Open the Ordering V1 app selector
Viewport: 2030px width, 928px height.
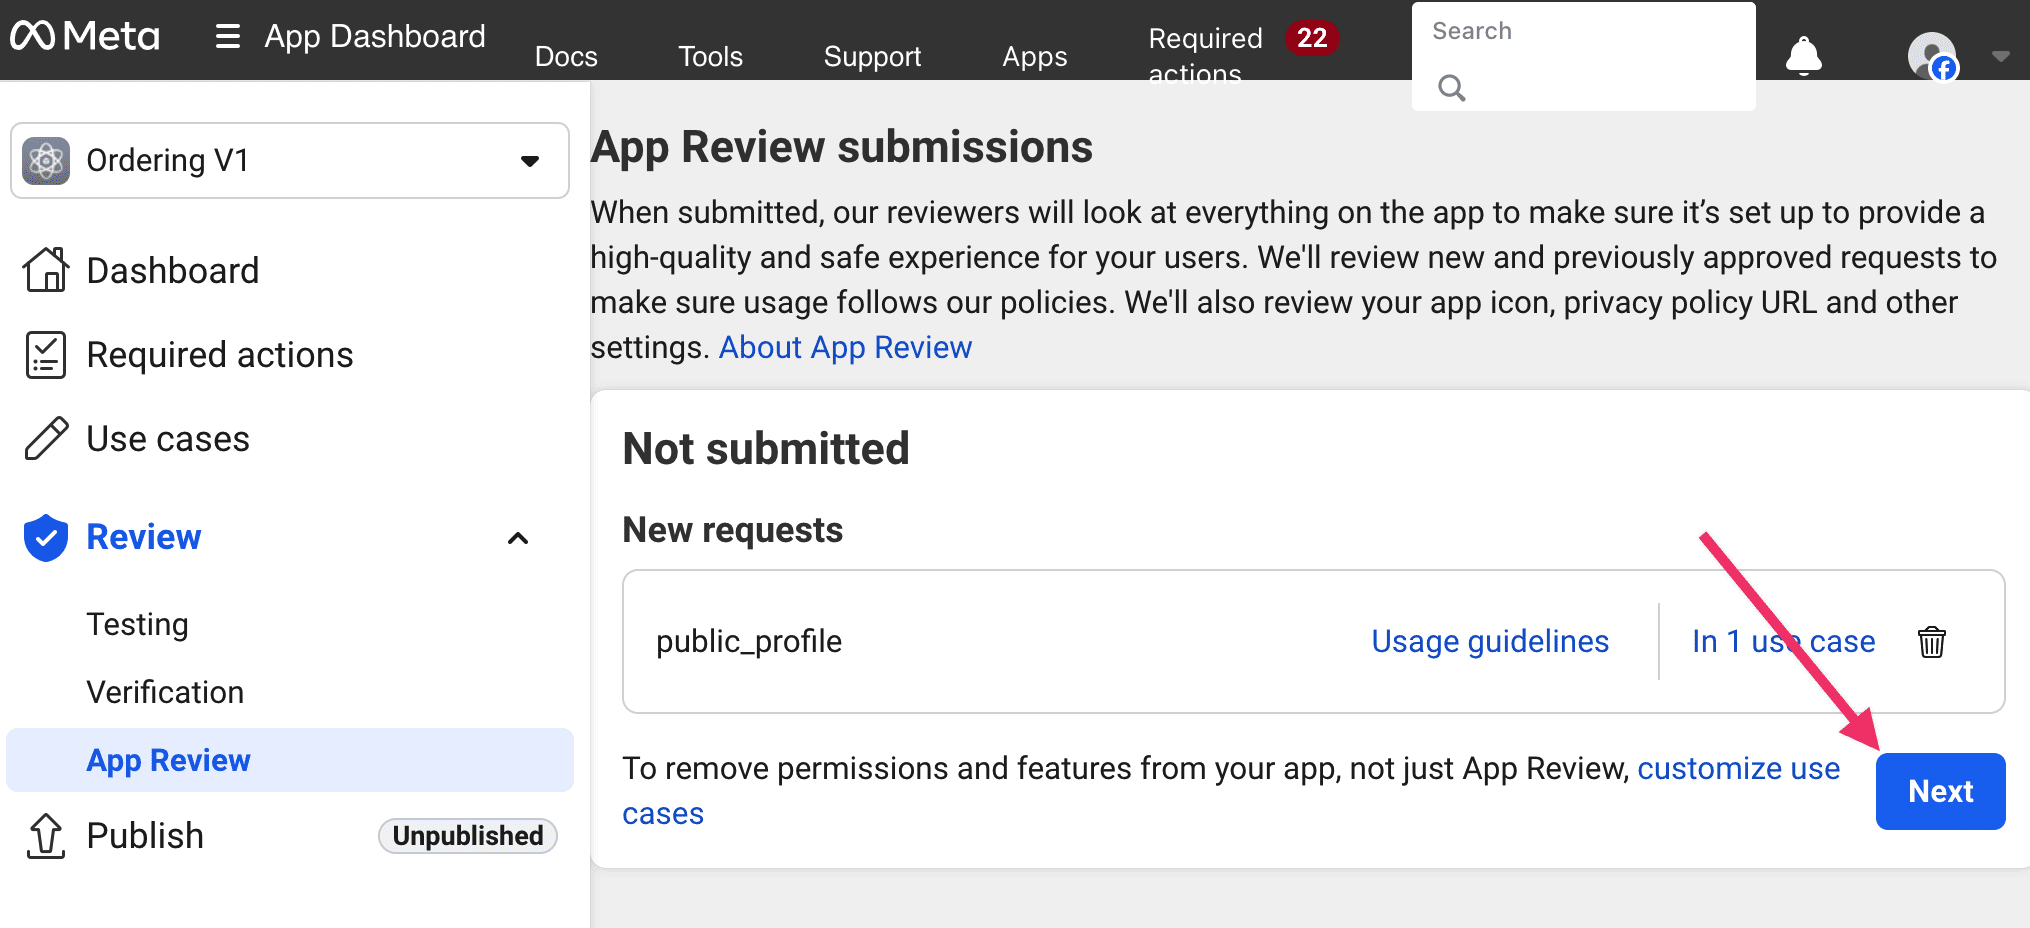tap(290, 160)
